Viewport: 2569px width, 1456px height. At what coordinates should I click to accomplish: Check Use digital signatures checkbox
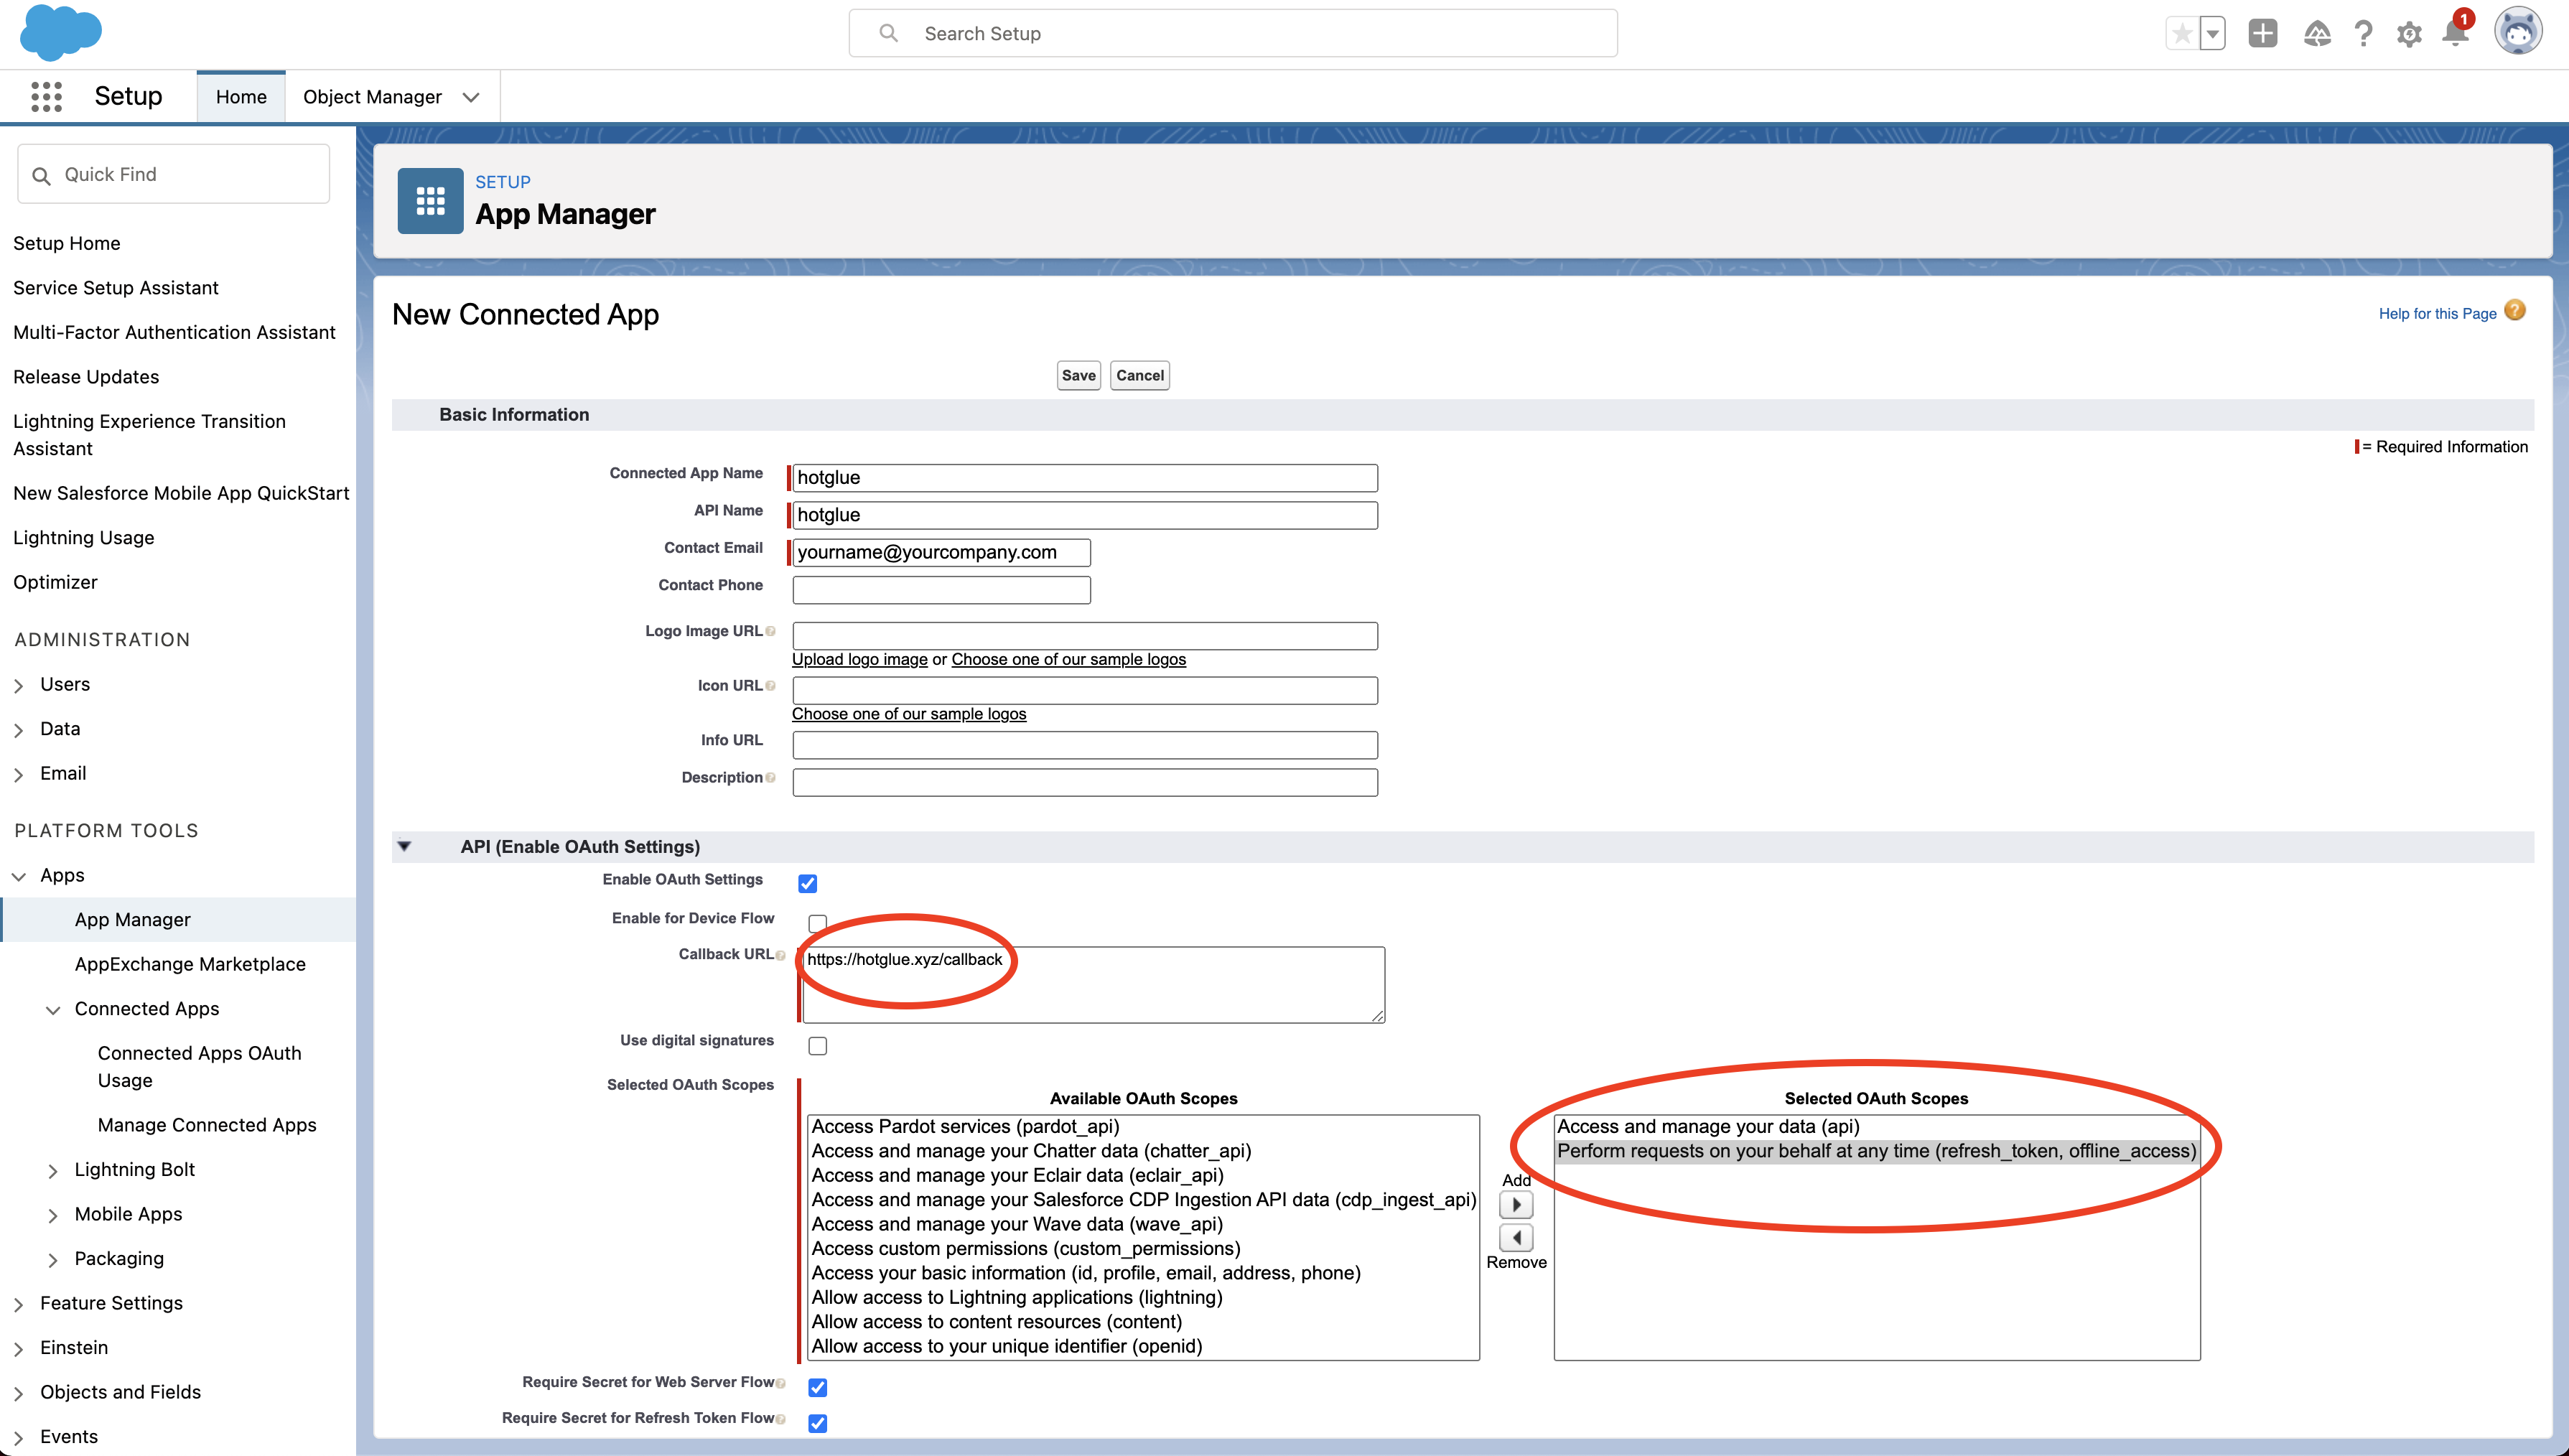click(818, 1046)
